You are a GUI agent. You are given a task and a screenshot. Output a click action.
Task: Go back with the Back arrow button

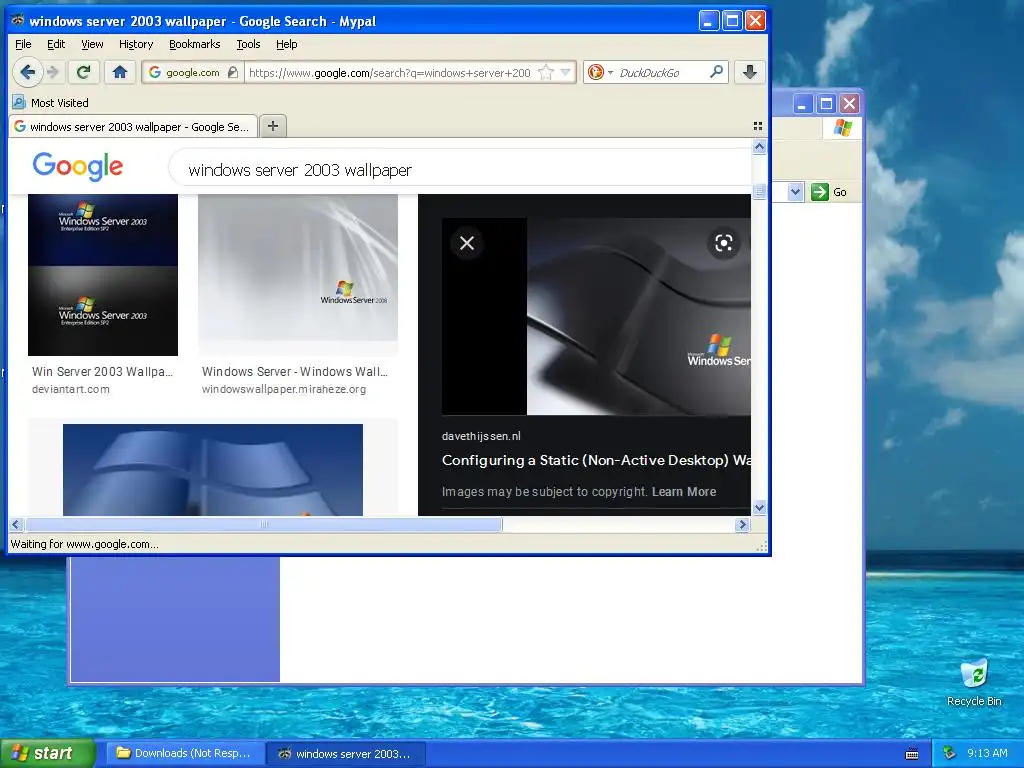27,72
